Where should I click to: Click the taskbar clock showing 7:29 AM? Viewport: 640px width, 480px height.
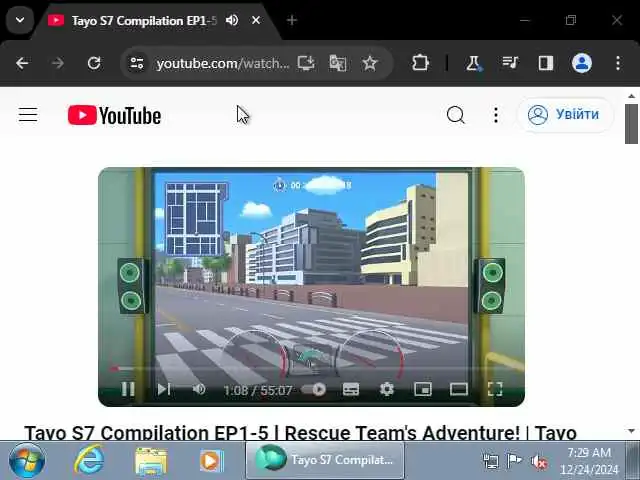[589, 461]
